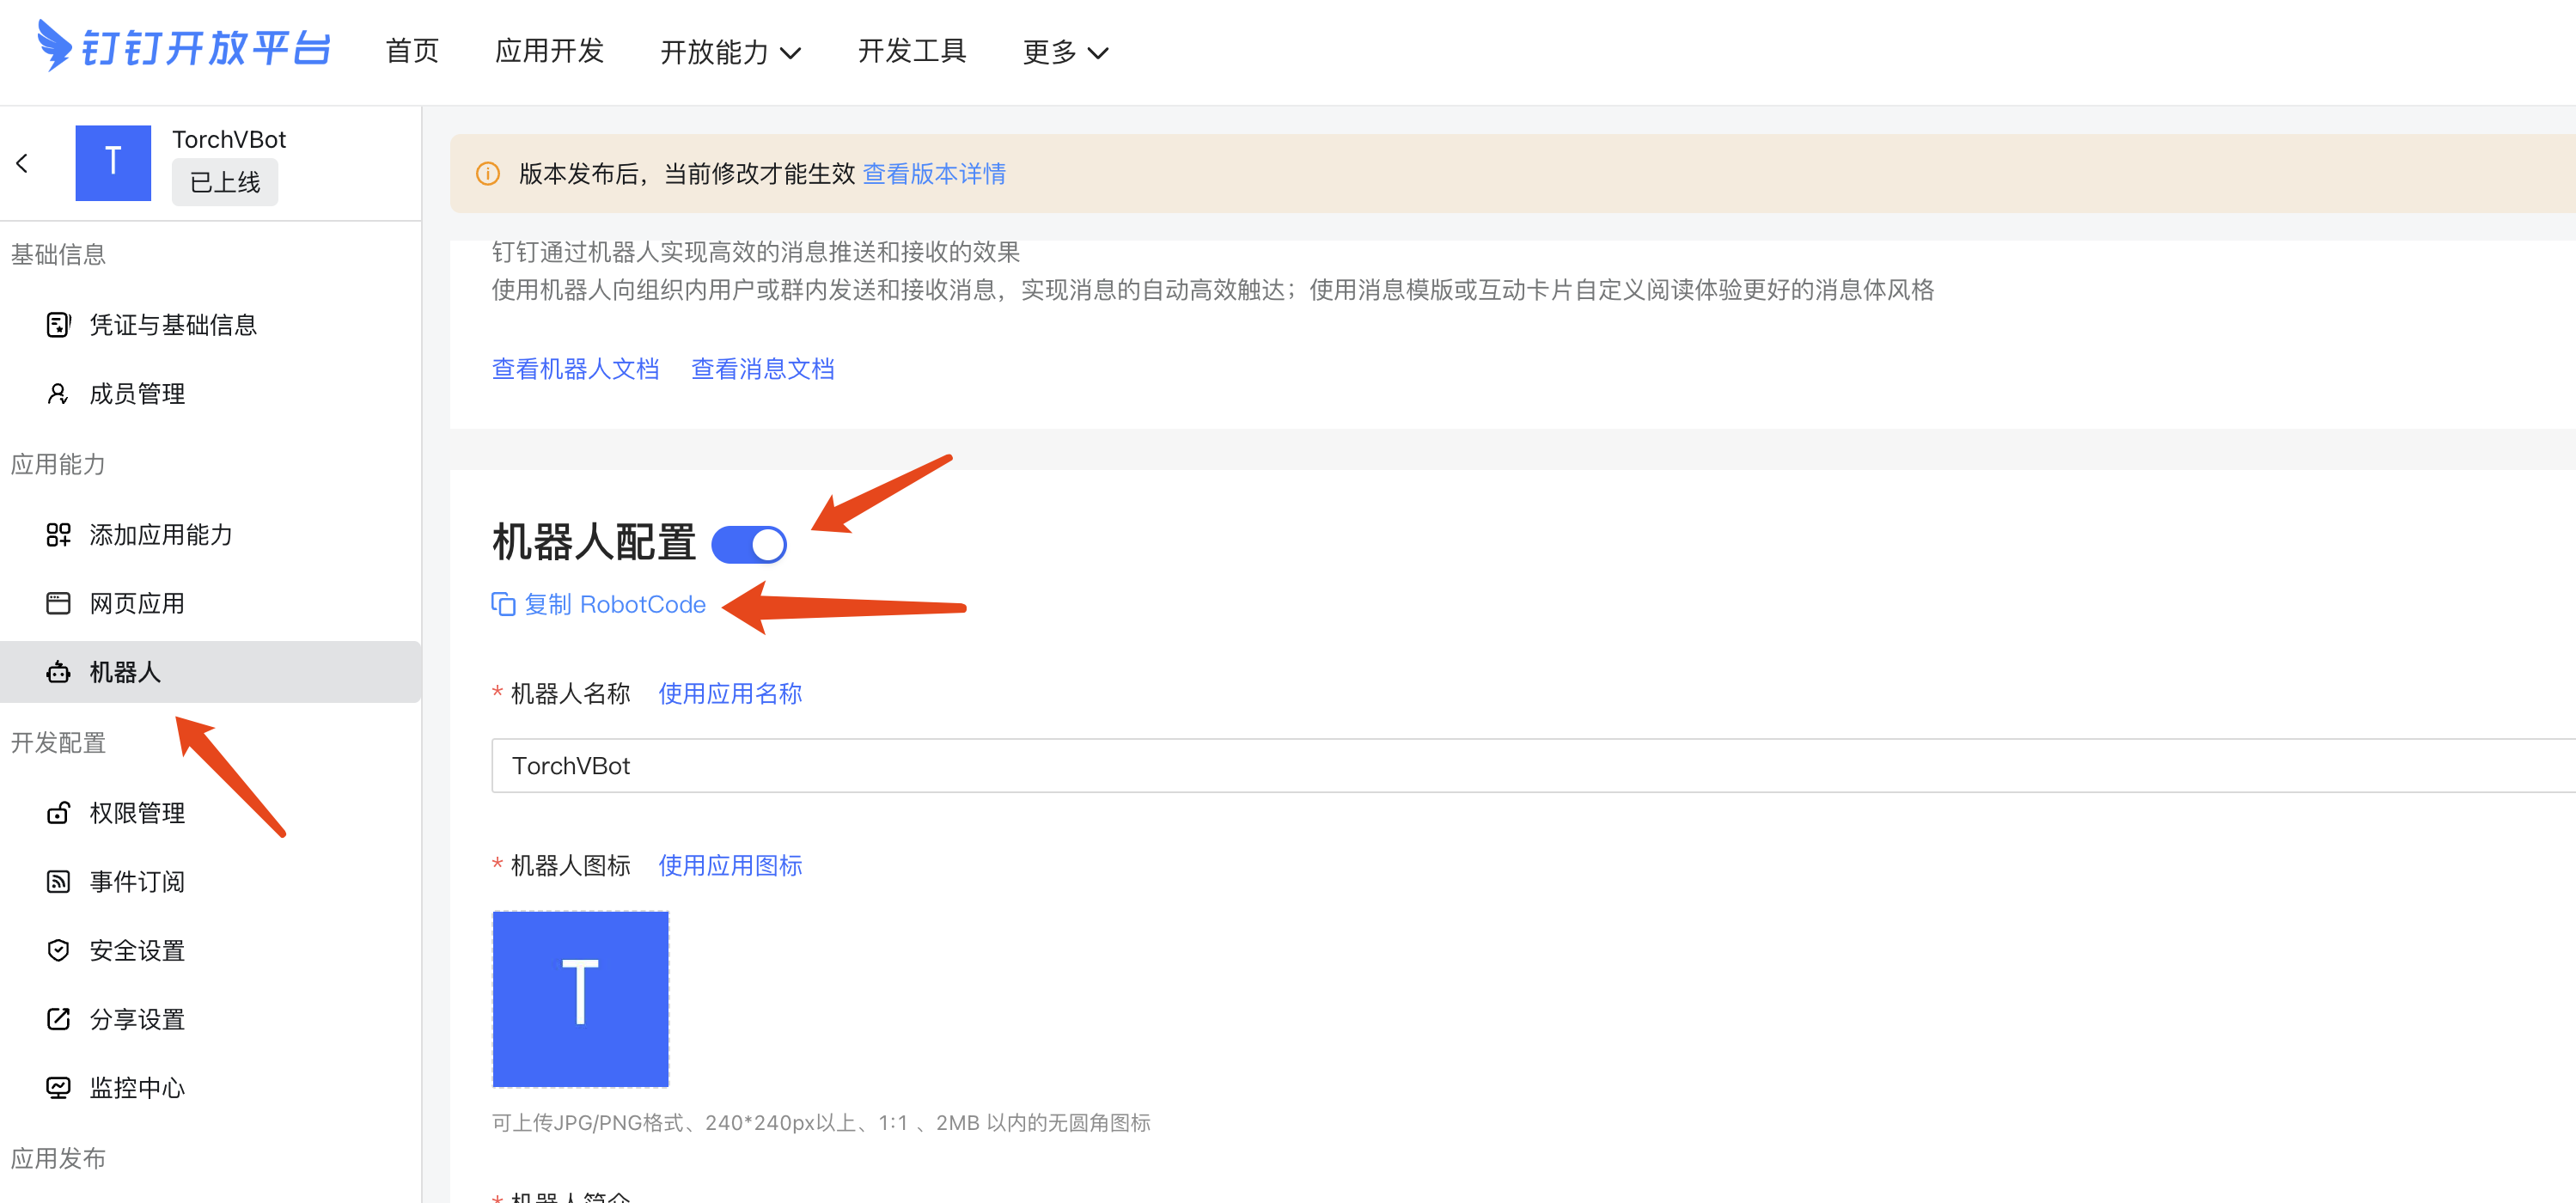Open 查看版本详情 link in banner
The image size is (2576, 1203).
pyautogui.click(x=934, y=173)
